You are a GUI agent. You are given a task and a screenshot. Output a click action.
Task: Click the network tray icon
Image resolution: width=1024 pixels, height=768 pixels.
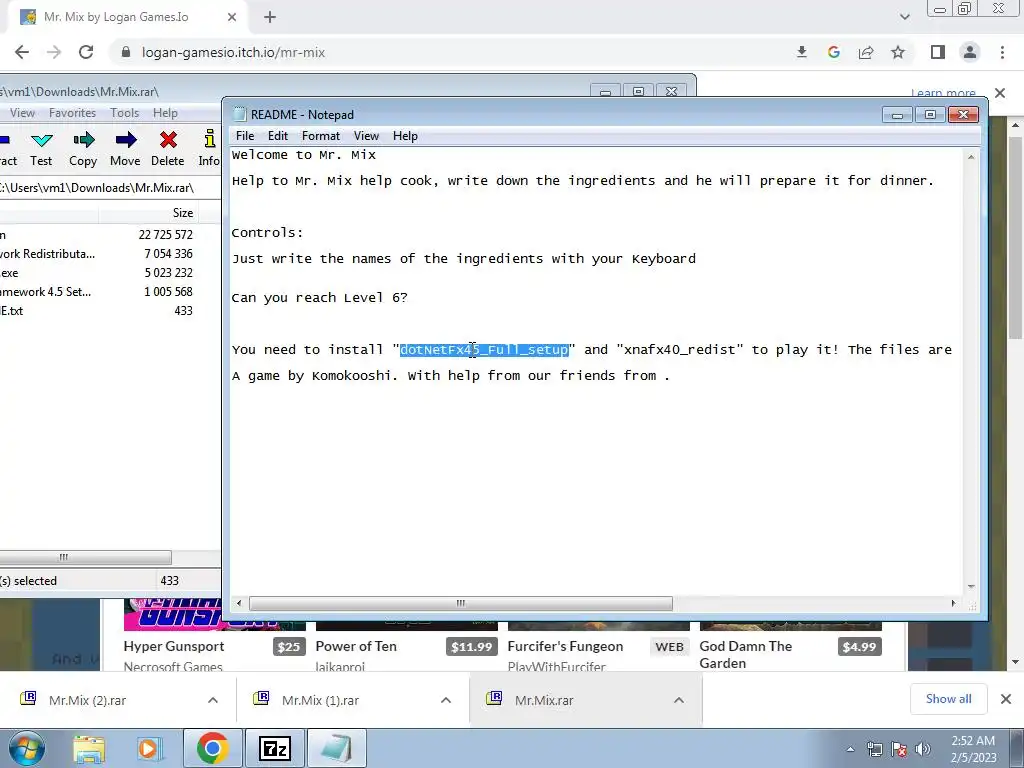(x=874, y=749)
